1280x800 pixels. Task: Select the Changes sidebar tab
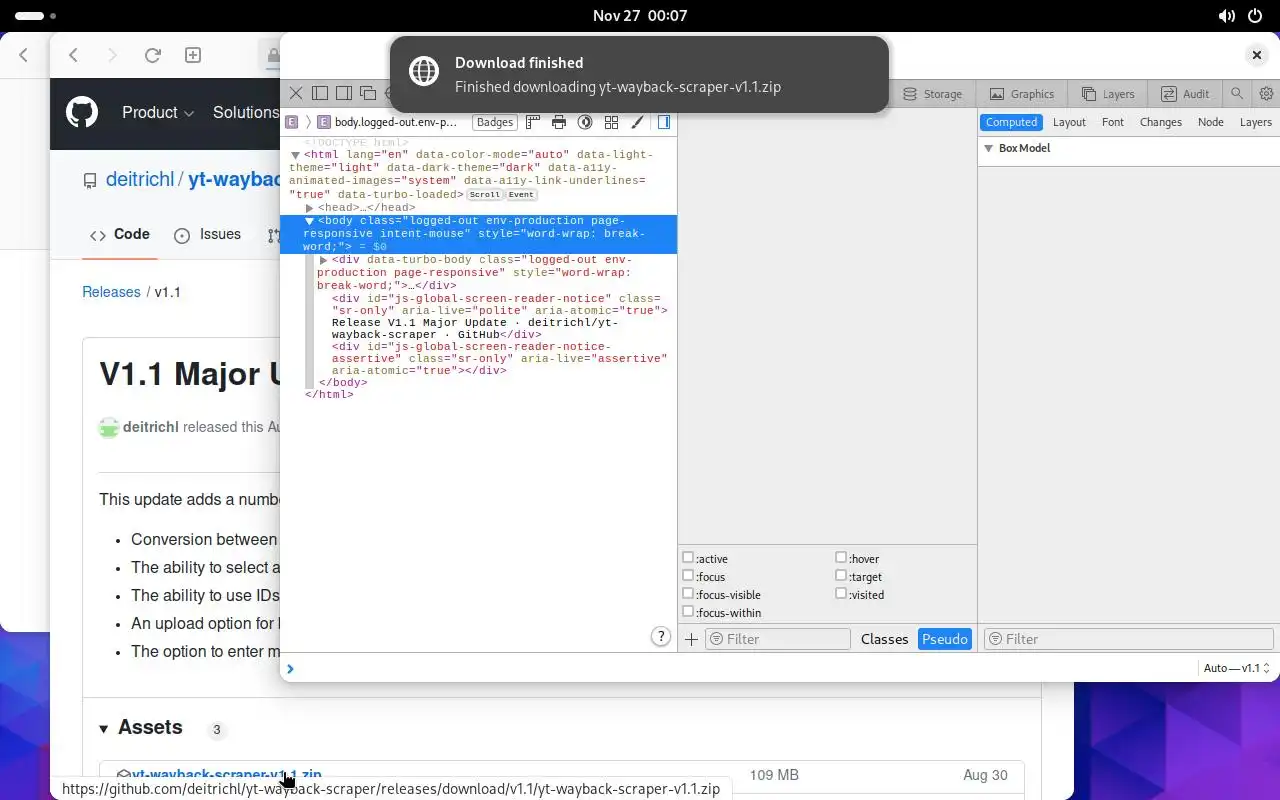[x=1161, y=122]
